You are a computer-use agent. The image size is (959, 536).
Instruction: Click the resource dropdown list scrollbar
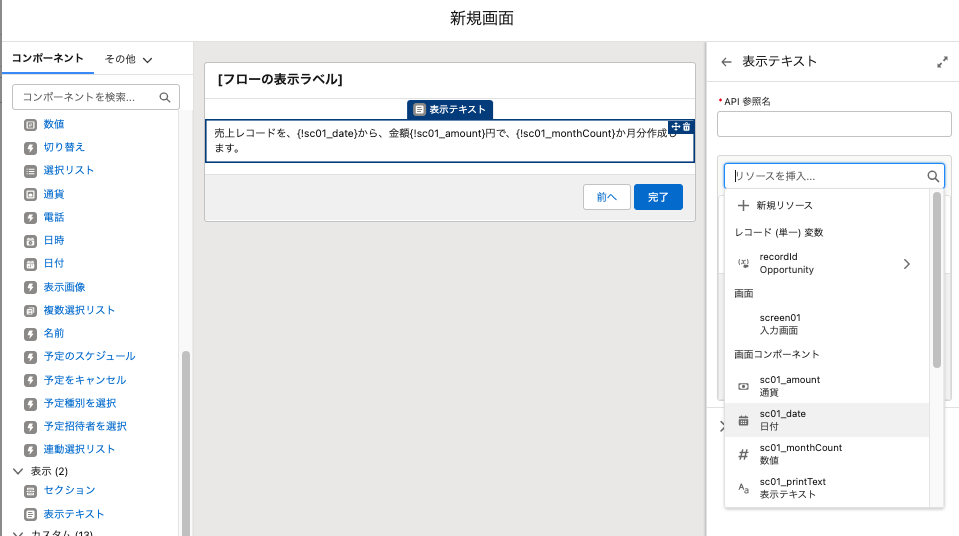pyautogui.click(x=936, y=280)
